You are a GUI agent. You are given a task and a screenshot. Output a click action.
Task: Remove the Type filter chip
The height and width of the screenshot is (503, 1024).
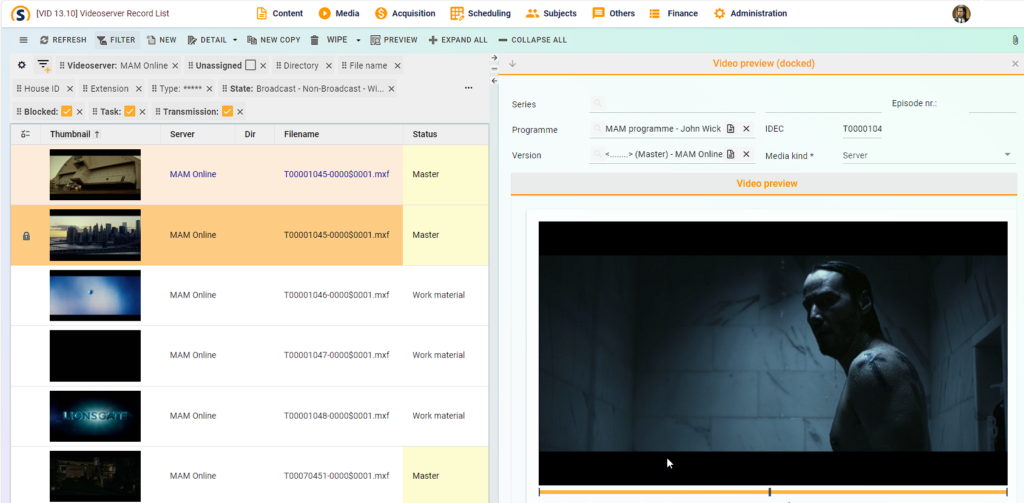[209, 89]
